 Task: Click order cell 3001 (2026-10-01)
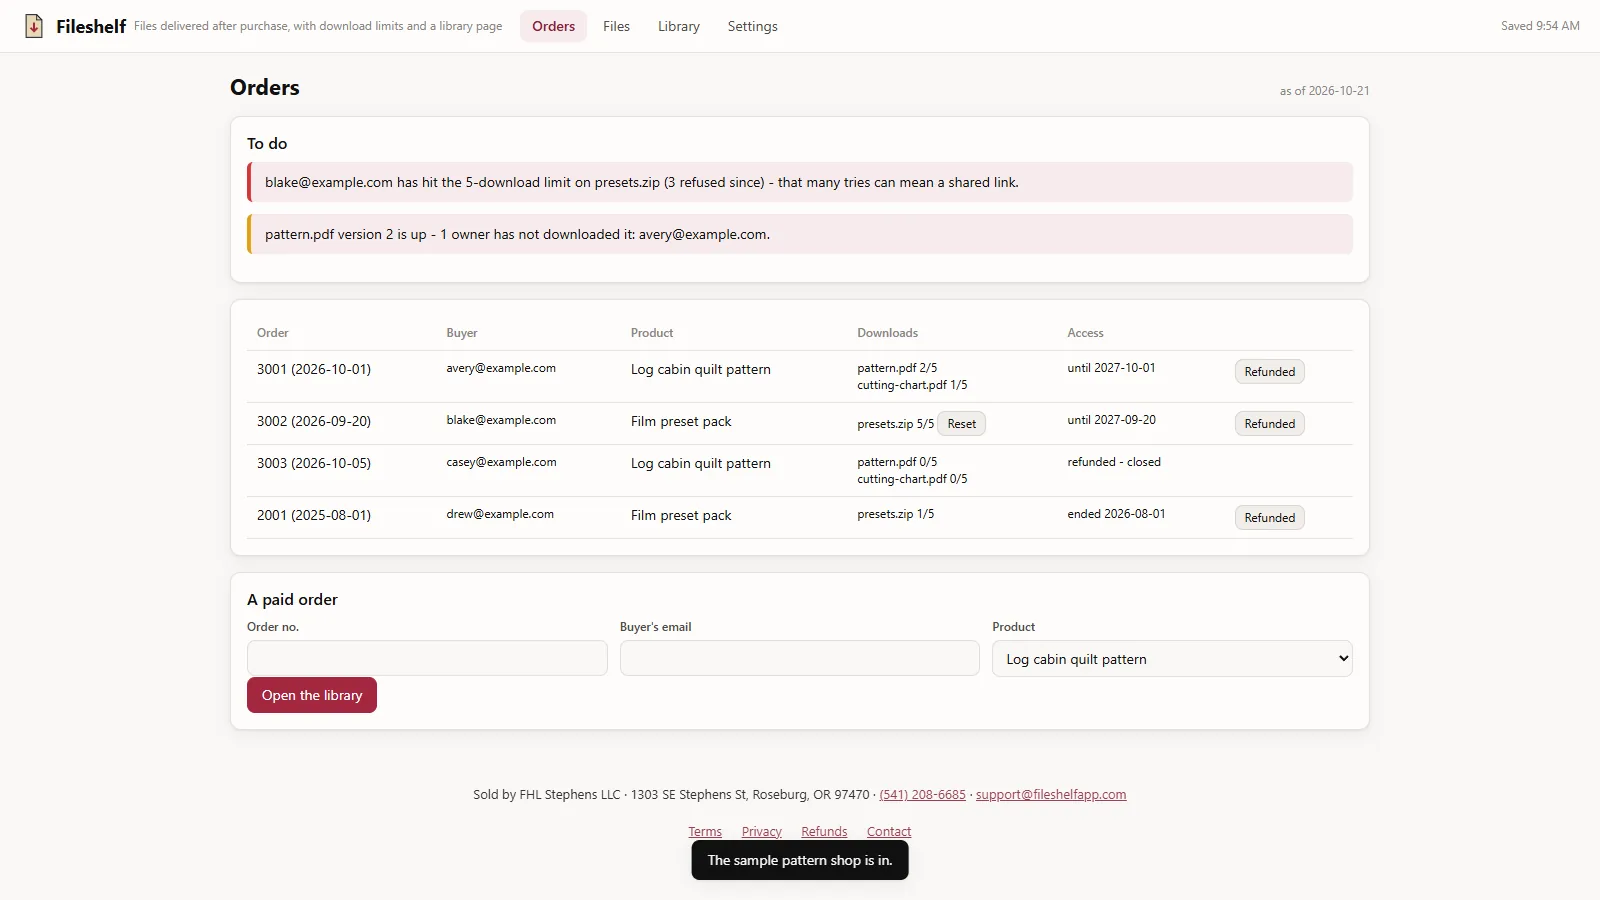[314, 369]
